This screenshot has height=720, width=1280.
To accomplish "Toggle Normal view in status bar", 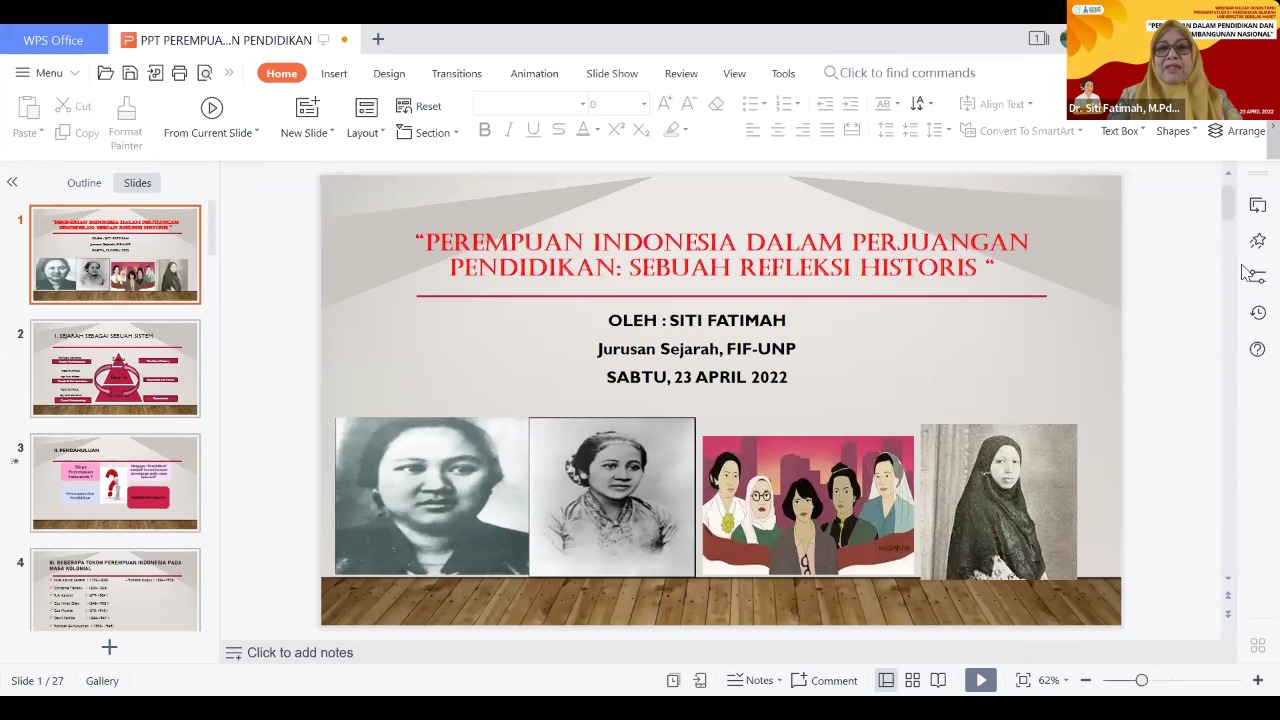I will click(x=886, y=681).
